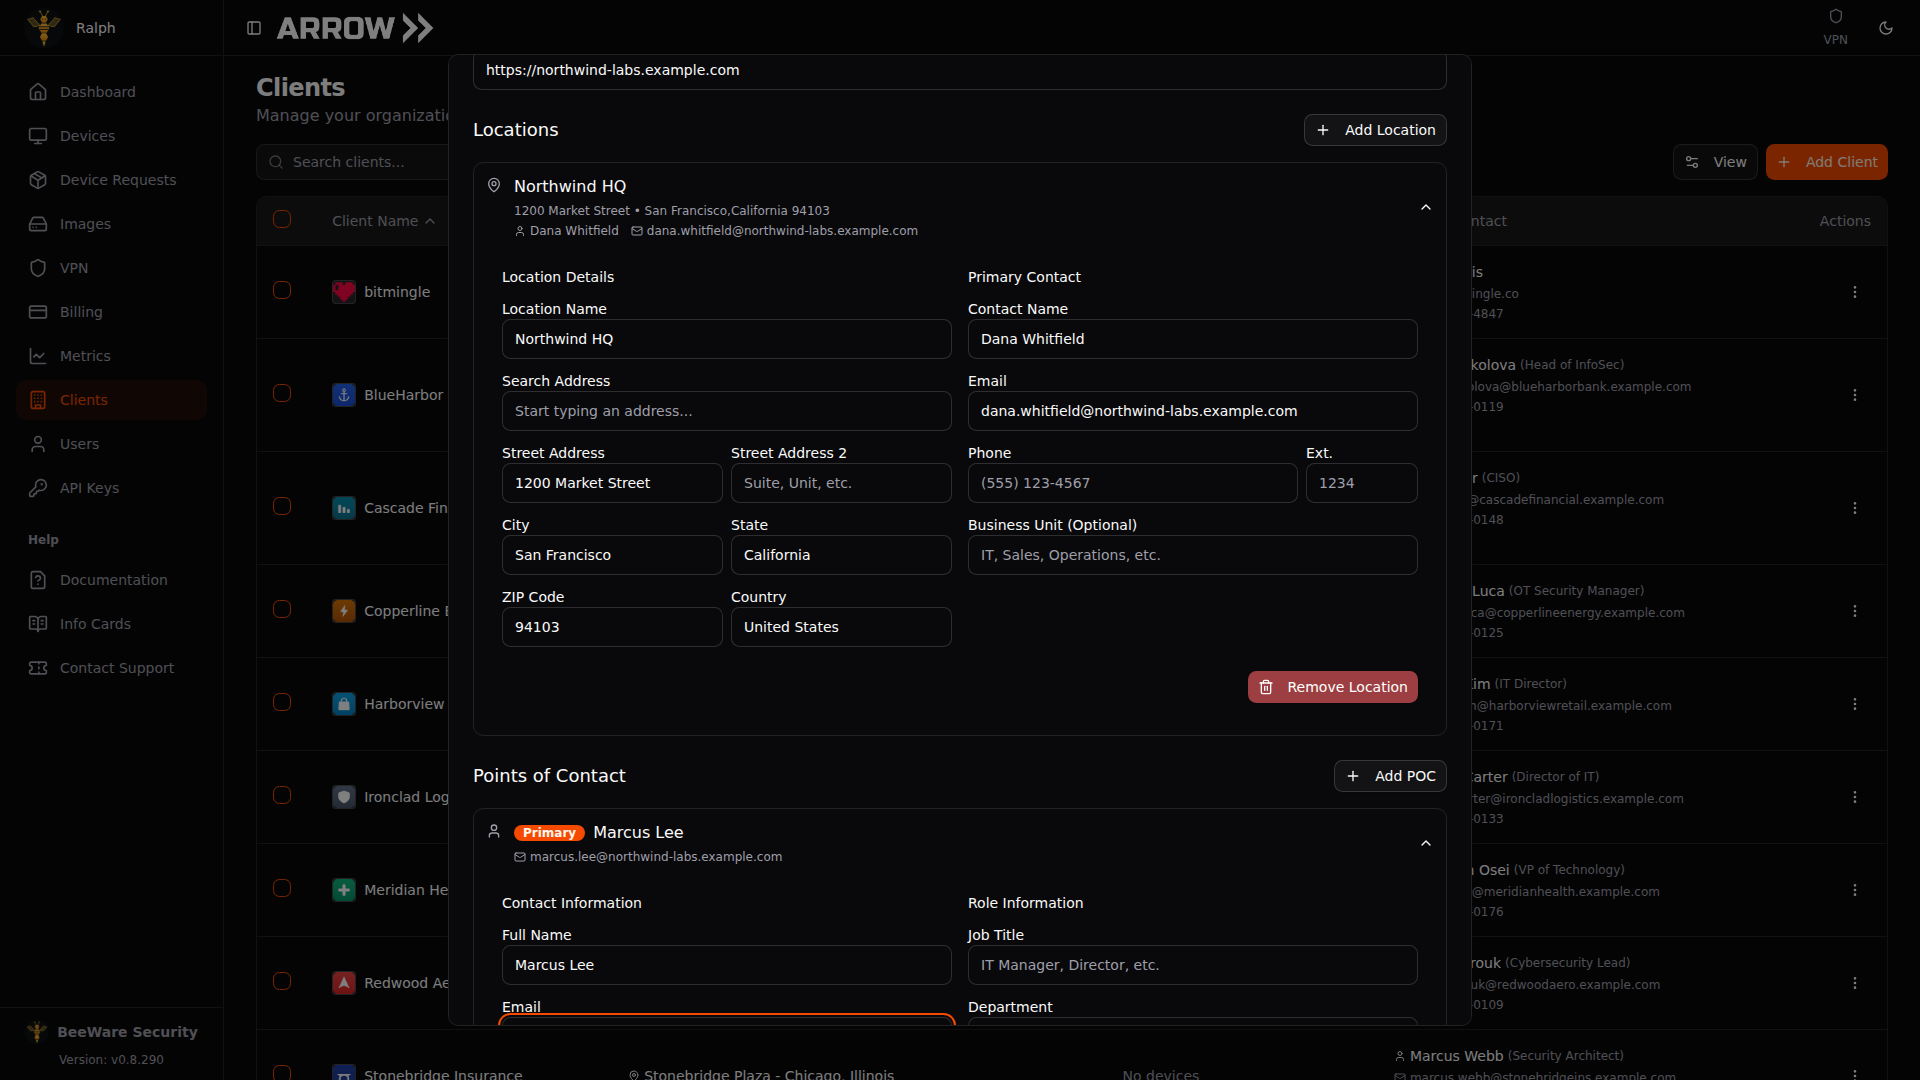This screenshot has height=1080, width=1920.
Task: Select the Harborview row checkbox
Action: 282,702
